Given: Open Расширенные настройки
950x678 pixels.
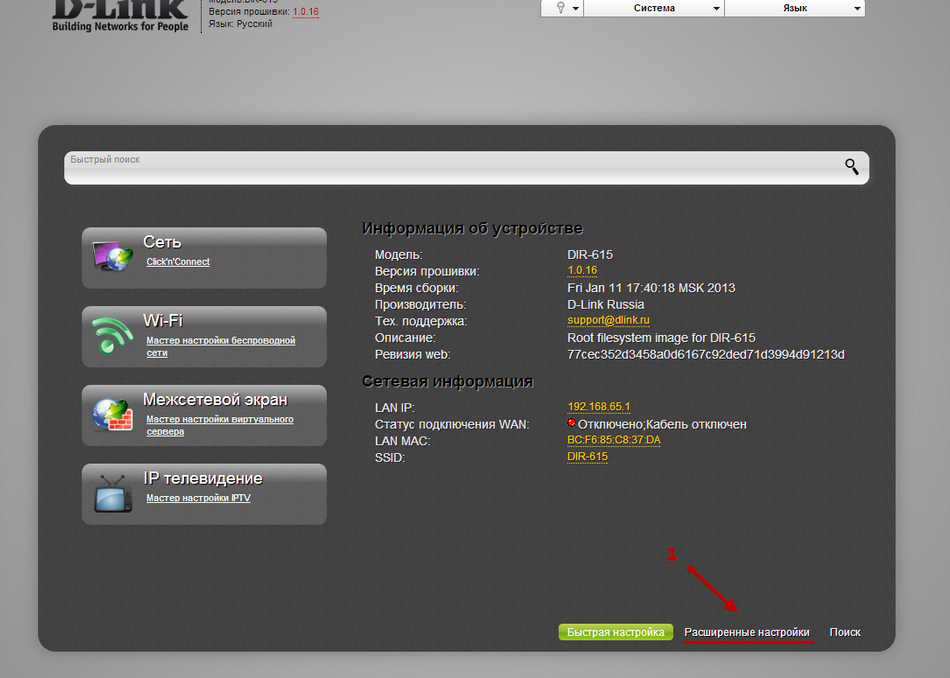Looking at the screenshot, I should coord(747,632).
